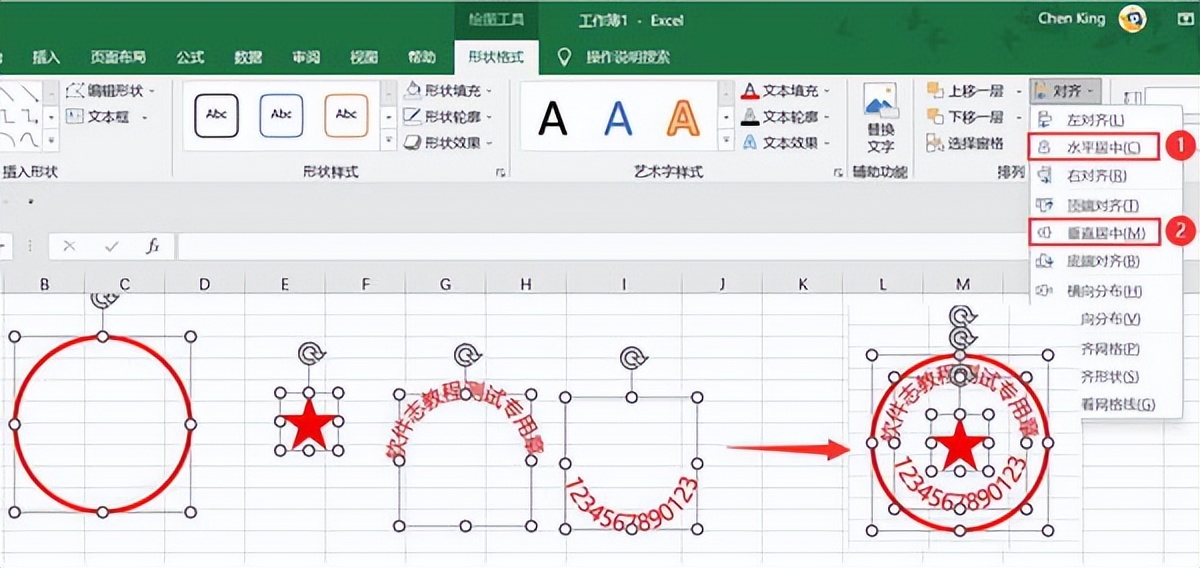Switch to the Help (帮助) tab
1200x568 pixels.
[422, 57]
